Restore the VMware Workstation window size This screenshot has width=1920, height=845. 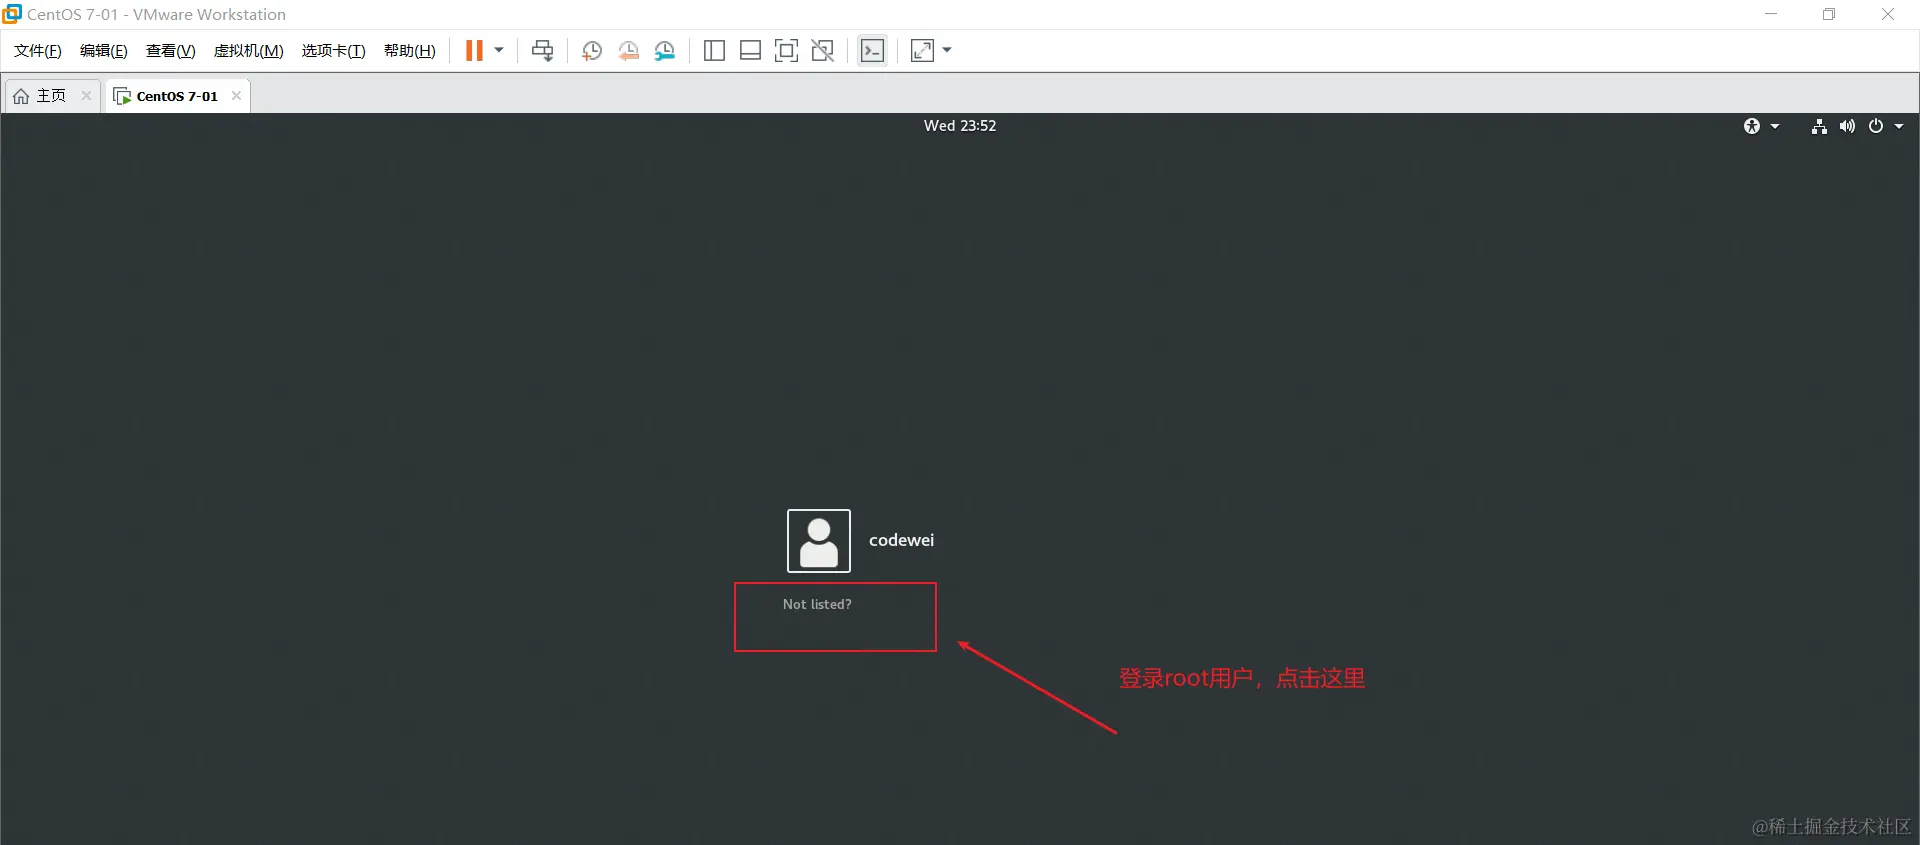tap(1829, 14)
